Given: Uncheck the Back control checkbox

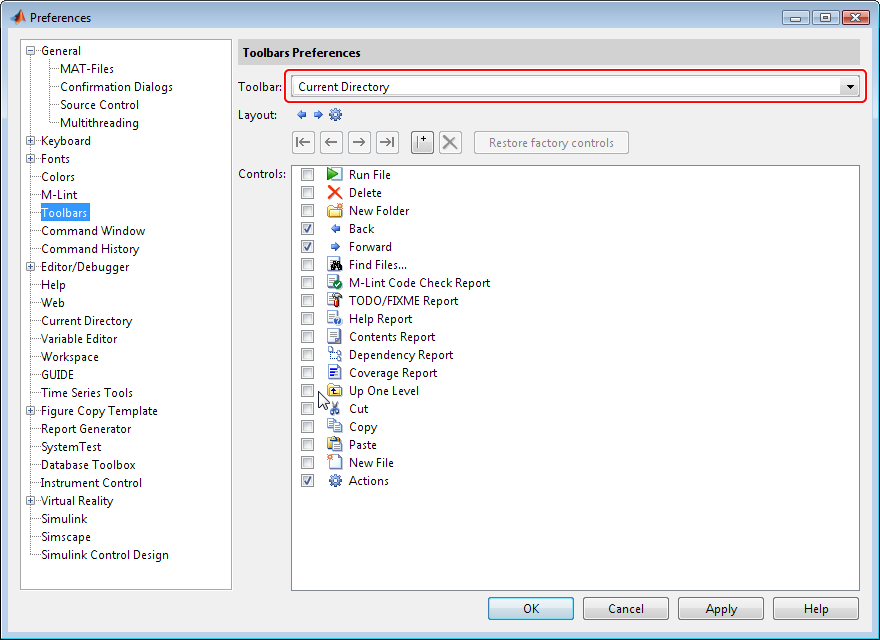Looking at the screenshot, I should (x=308, y=229).
